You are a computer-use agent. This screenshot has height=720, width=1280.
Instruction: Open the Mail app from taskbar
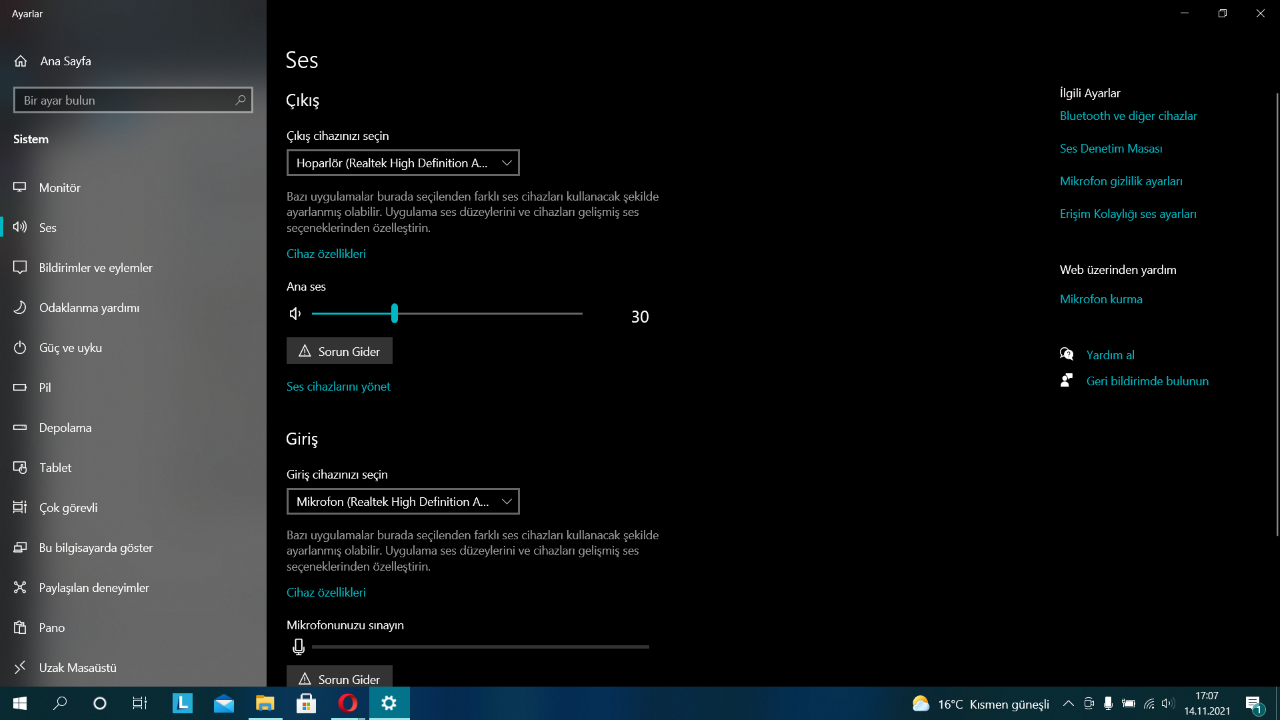[224, 703]
